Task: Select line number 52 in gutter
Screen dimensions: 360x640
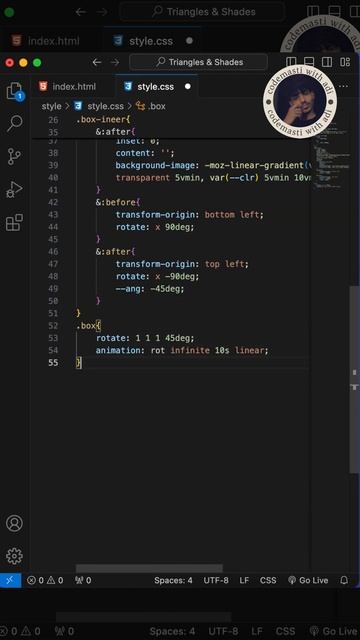Action: [53, 326]
